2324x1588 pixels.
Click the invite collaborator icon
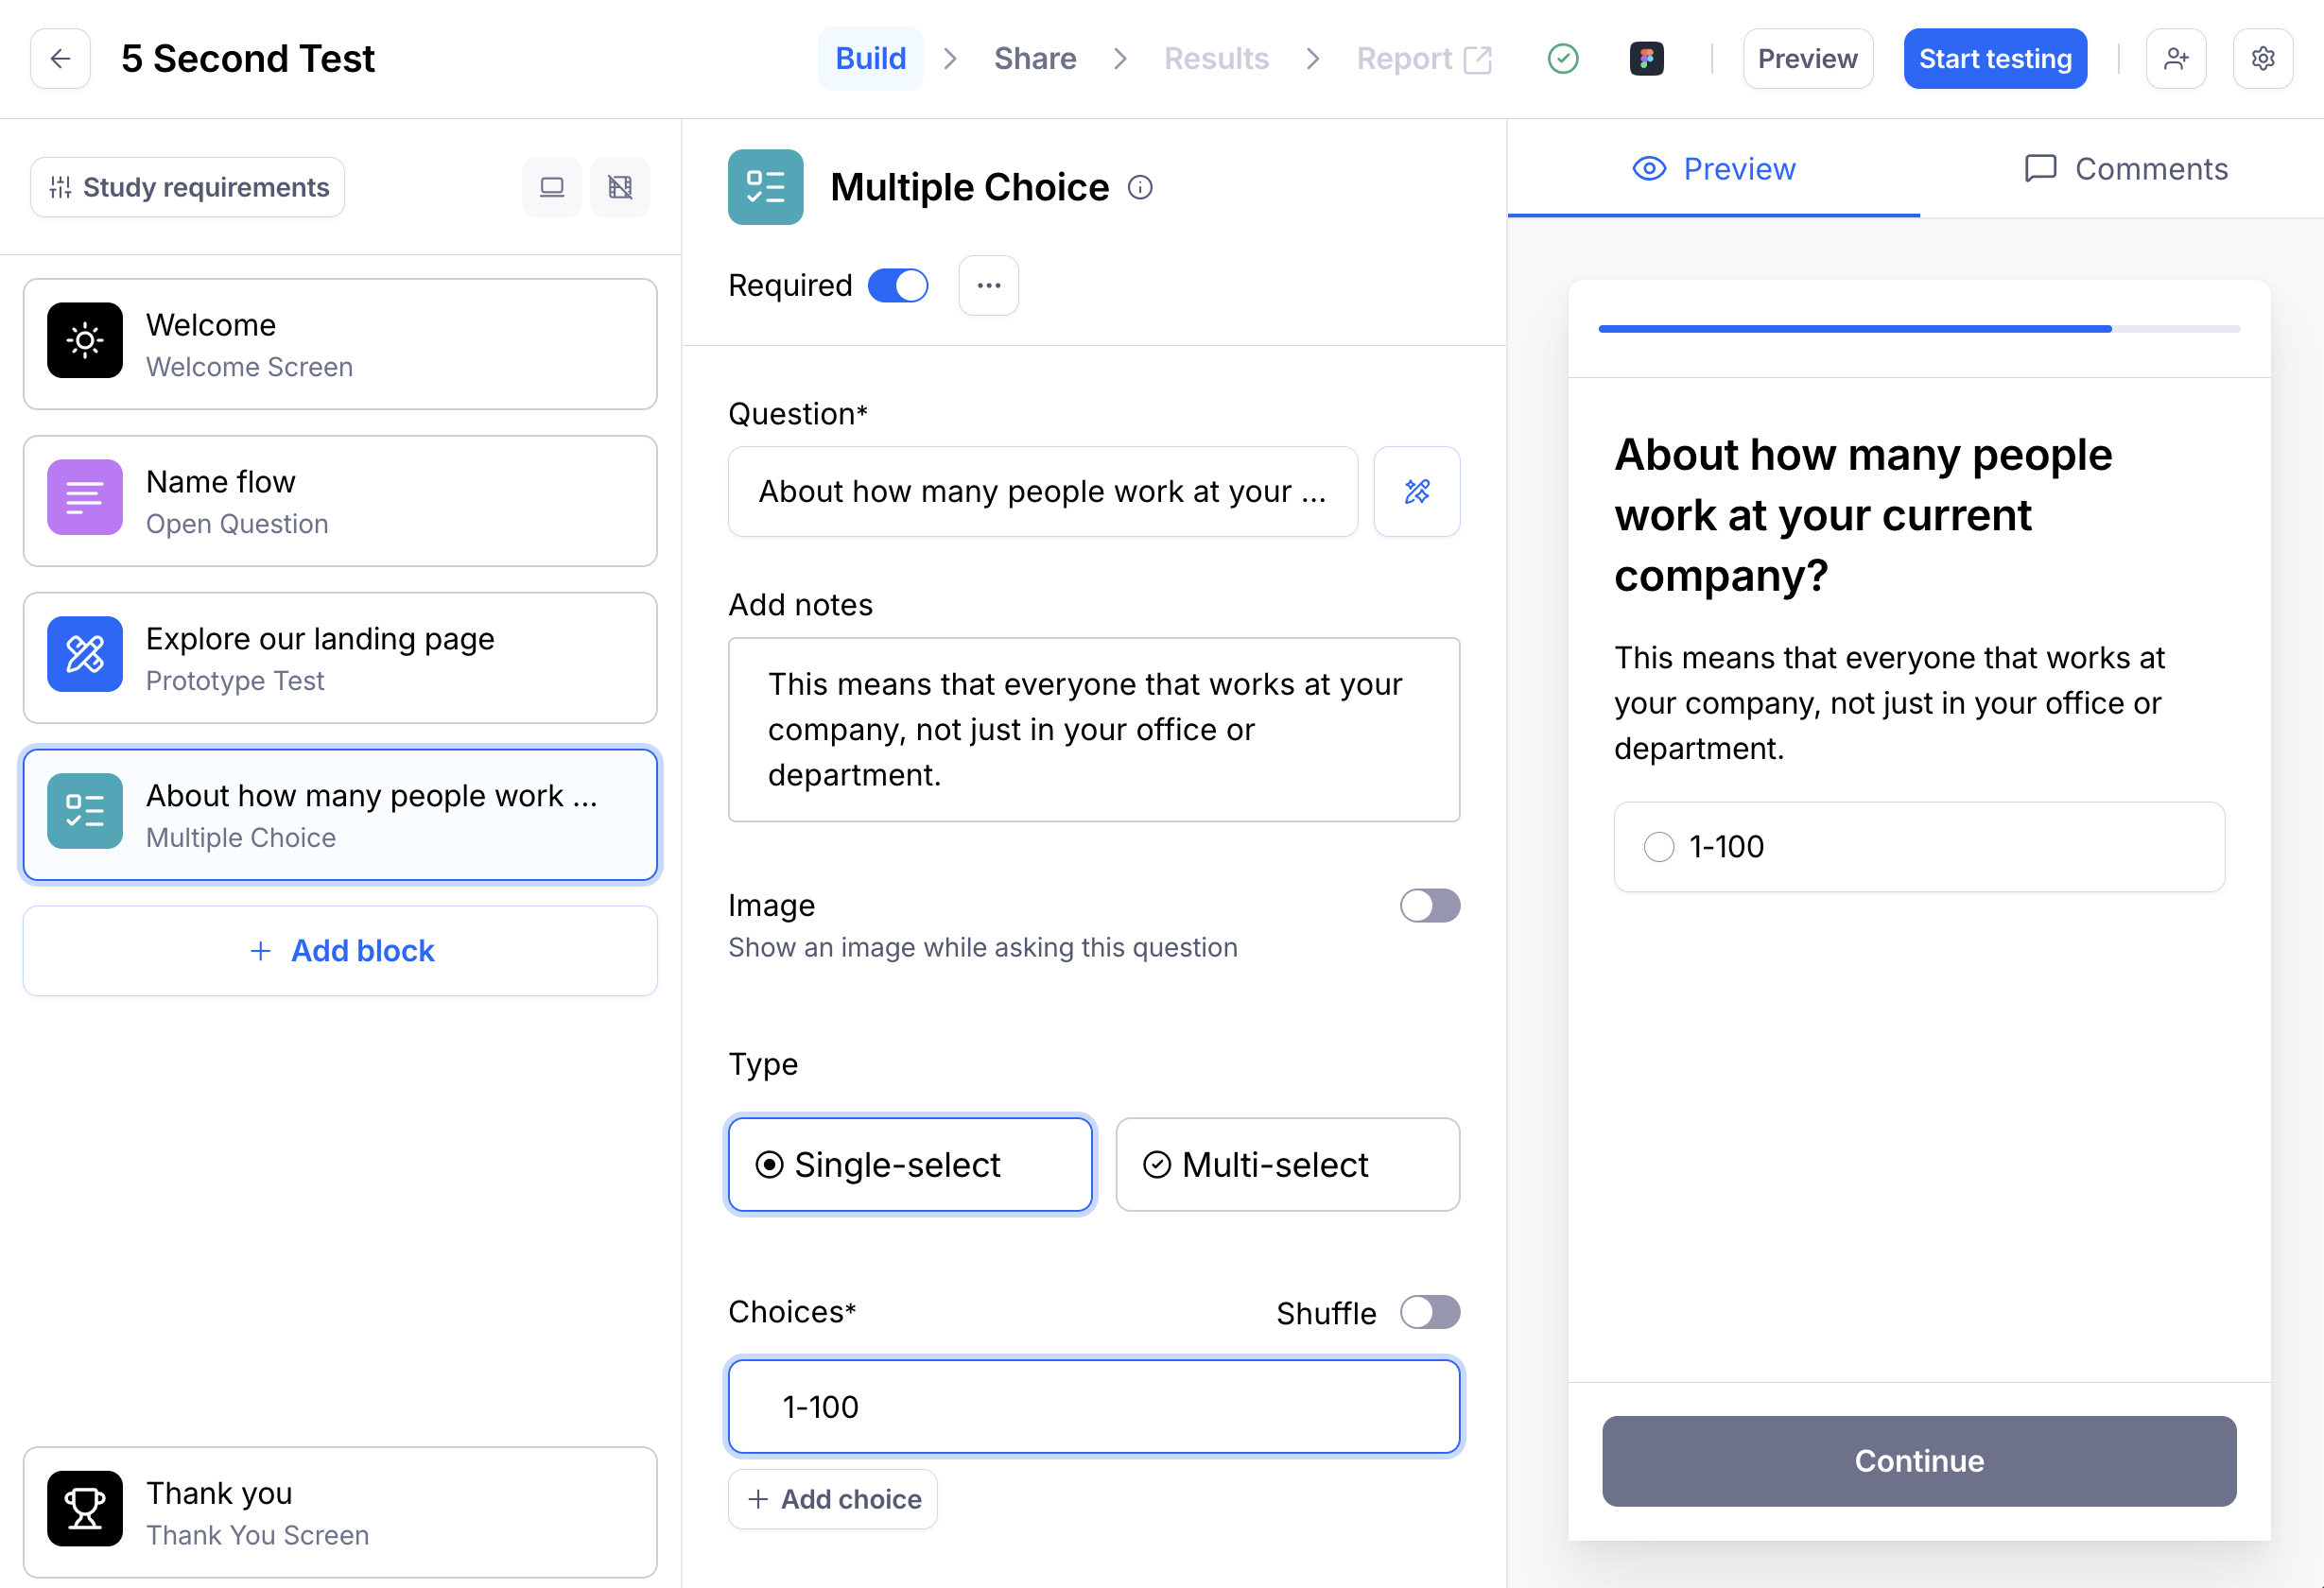[x=2175, y=59]
